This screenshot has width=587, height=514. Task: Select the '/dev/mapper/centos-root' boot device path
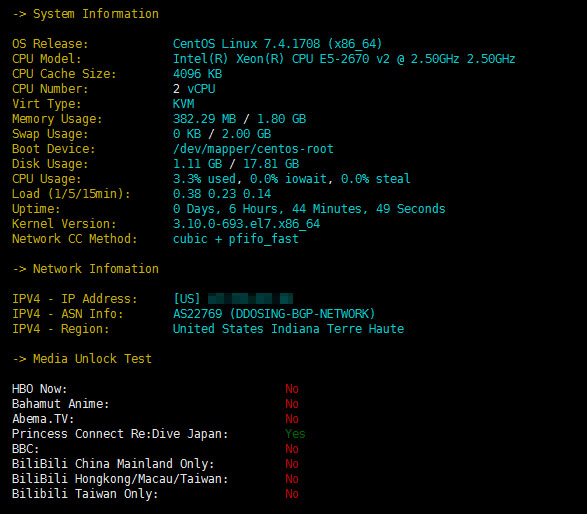click(x=253, y=149)
